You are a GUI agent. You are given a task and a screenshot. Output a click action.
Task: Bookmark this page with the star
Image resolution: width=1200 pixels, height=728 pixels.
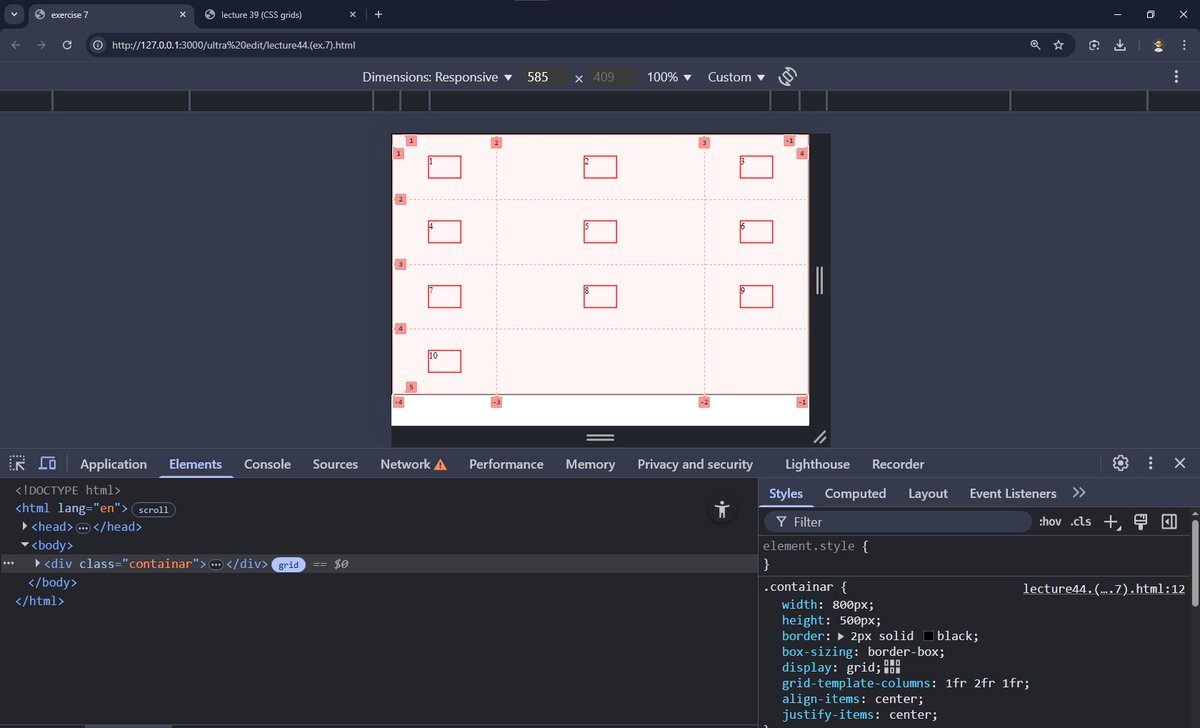coord(1058,45)
